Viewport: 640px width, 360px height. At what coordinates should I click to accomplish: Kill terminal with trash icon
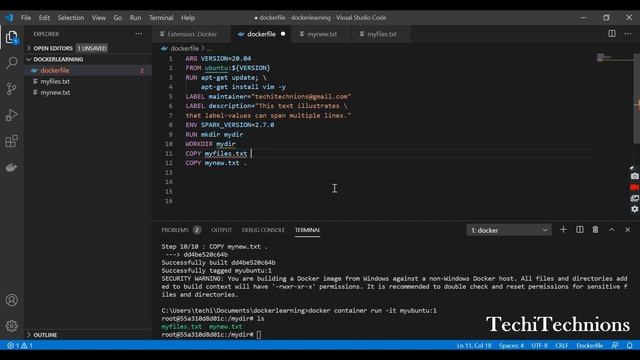click(596, 230)
